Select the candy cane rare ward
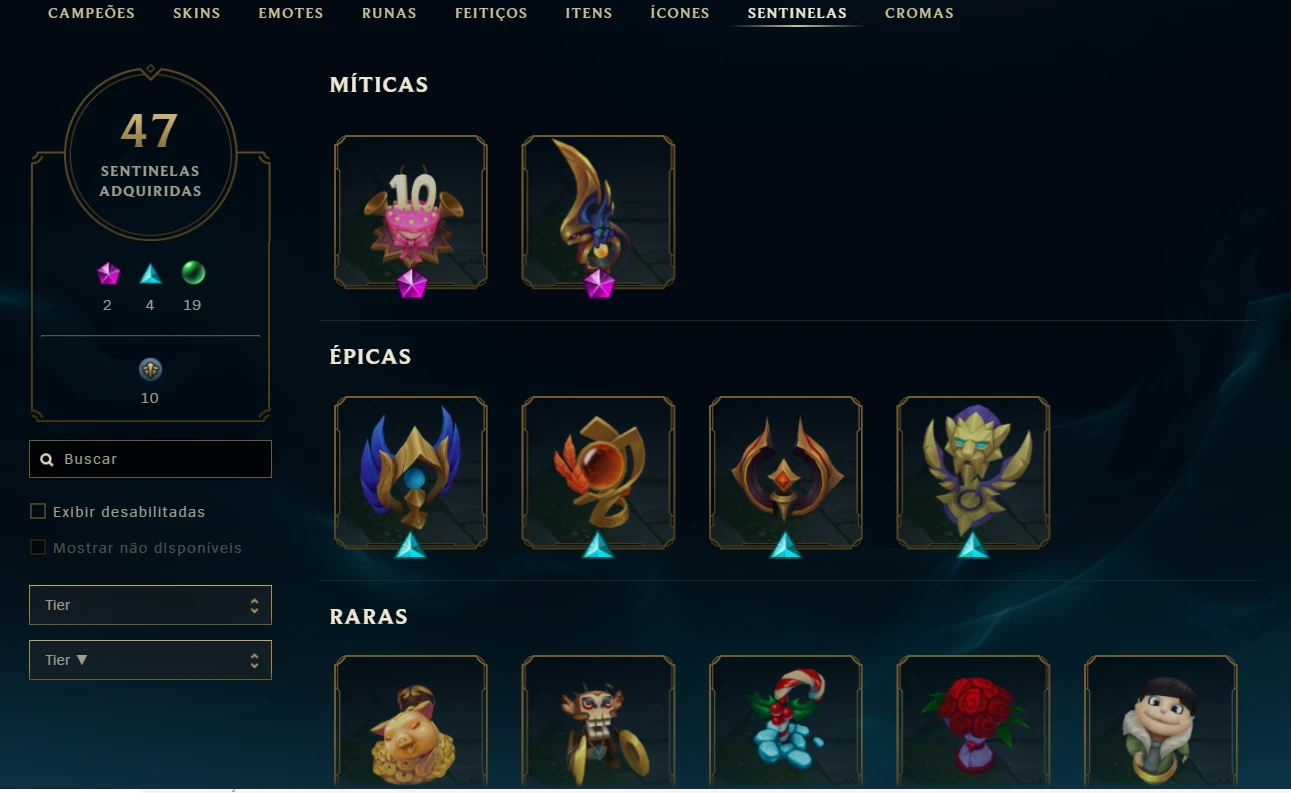 pos(786,722)
